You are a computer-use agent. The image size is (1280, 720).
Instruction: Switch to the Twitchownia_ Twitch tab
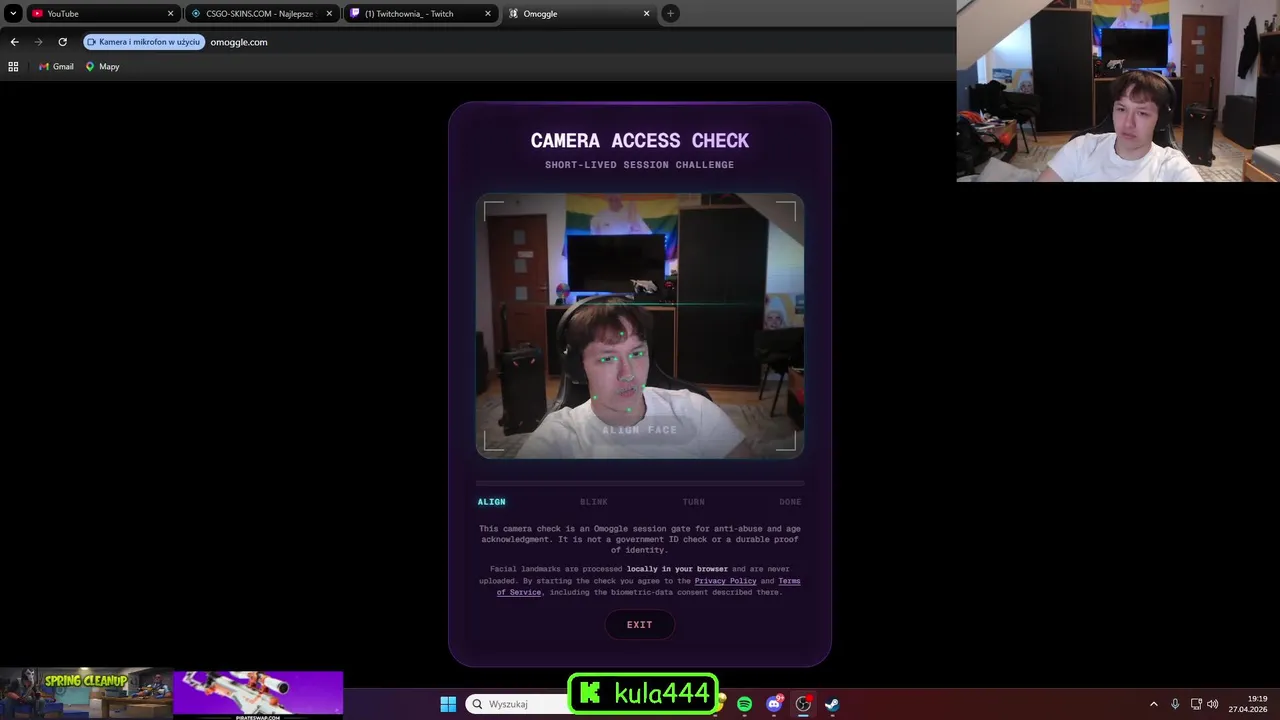(x=420, y=14)
